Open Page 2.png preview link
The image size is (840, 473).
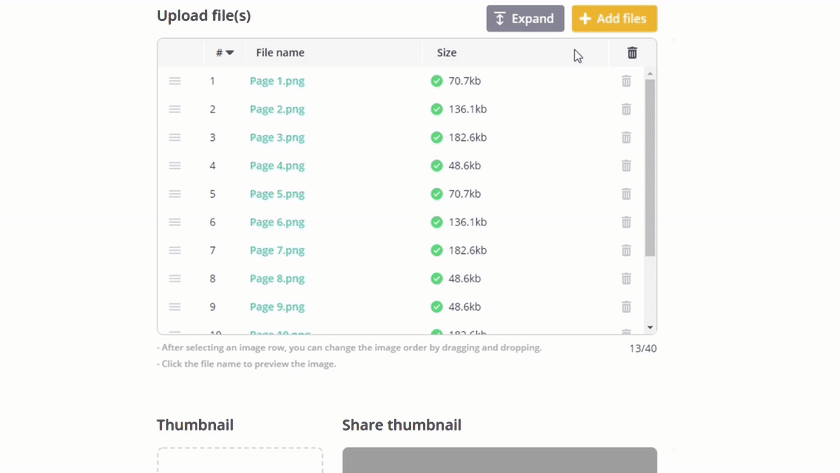click(277, 109)
